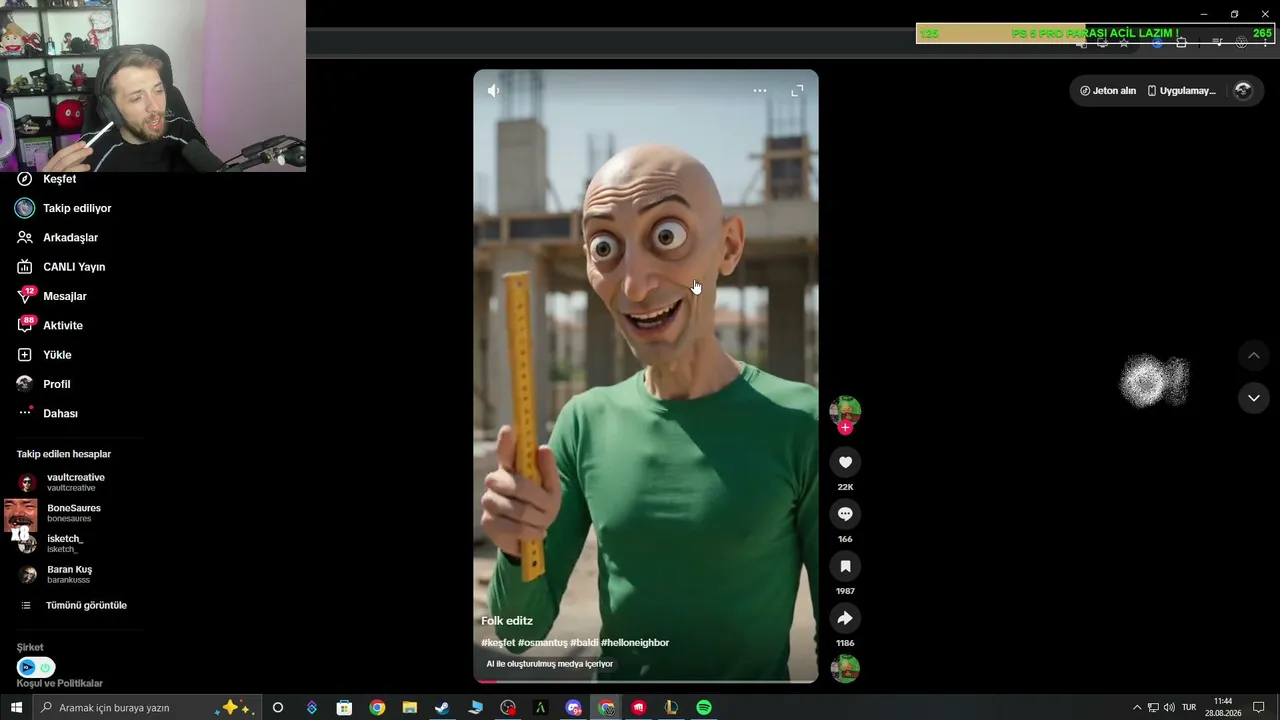The width and height of the screenshot is (1280, 720).
Task: Open File Explorer from the taskbar
Action: [410, 708]
